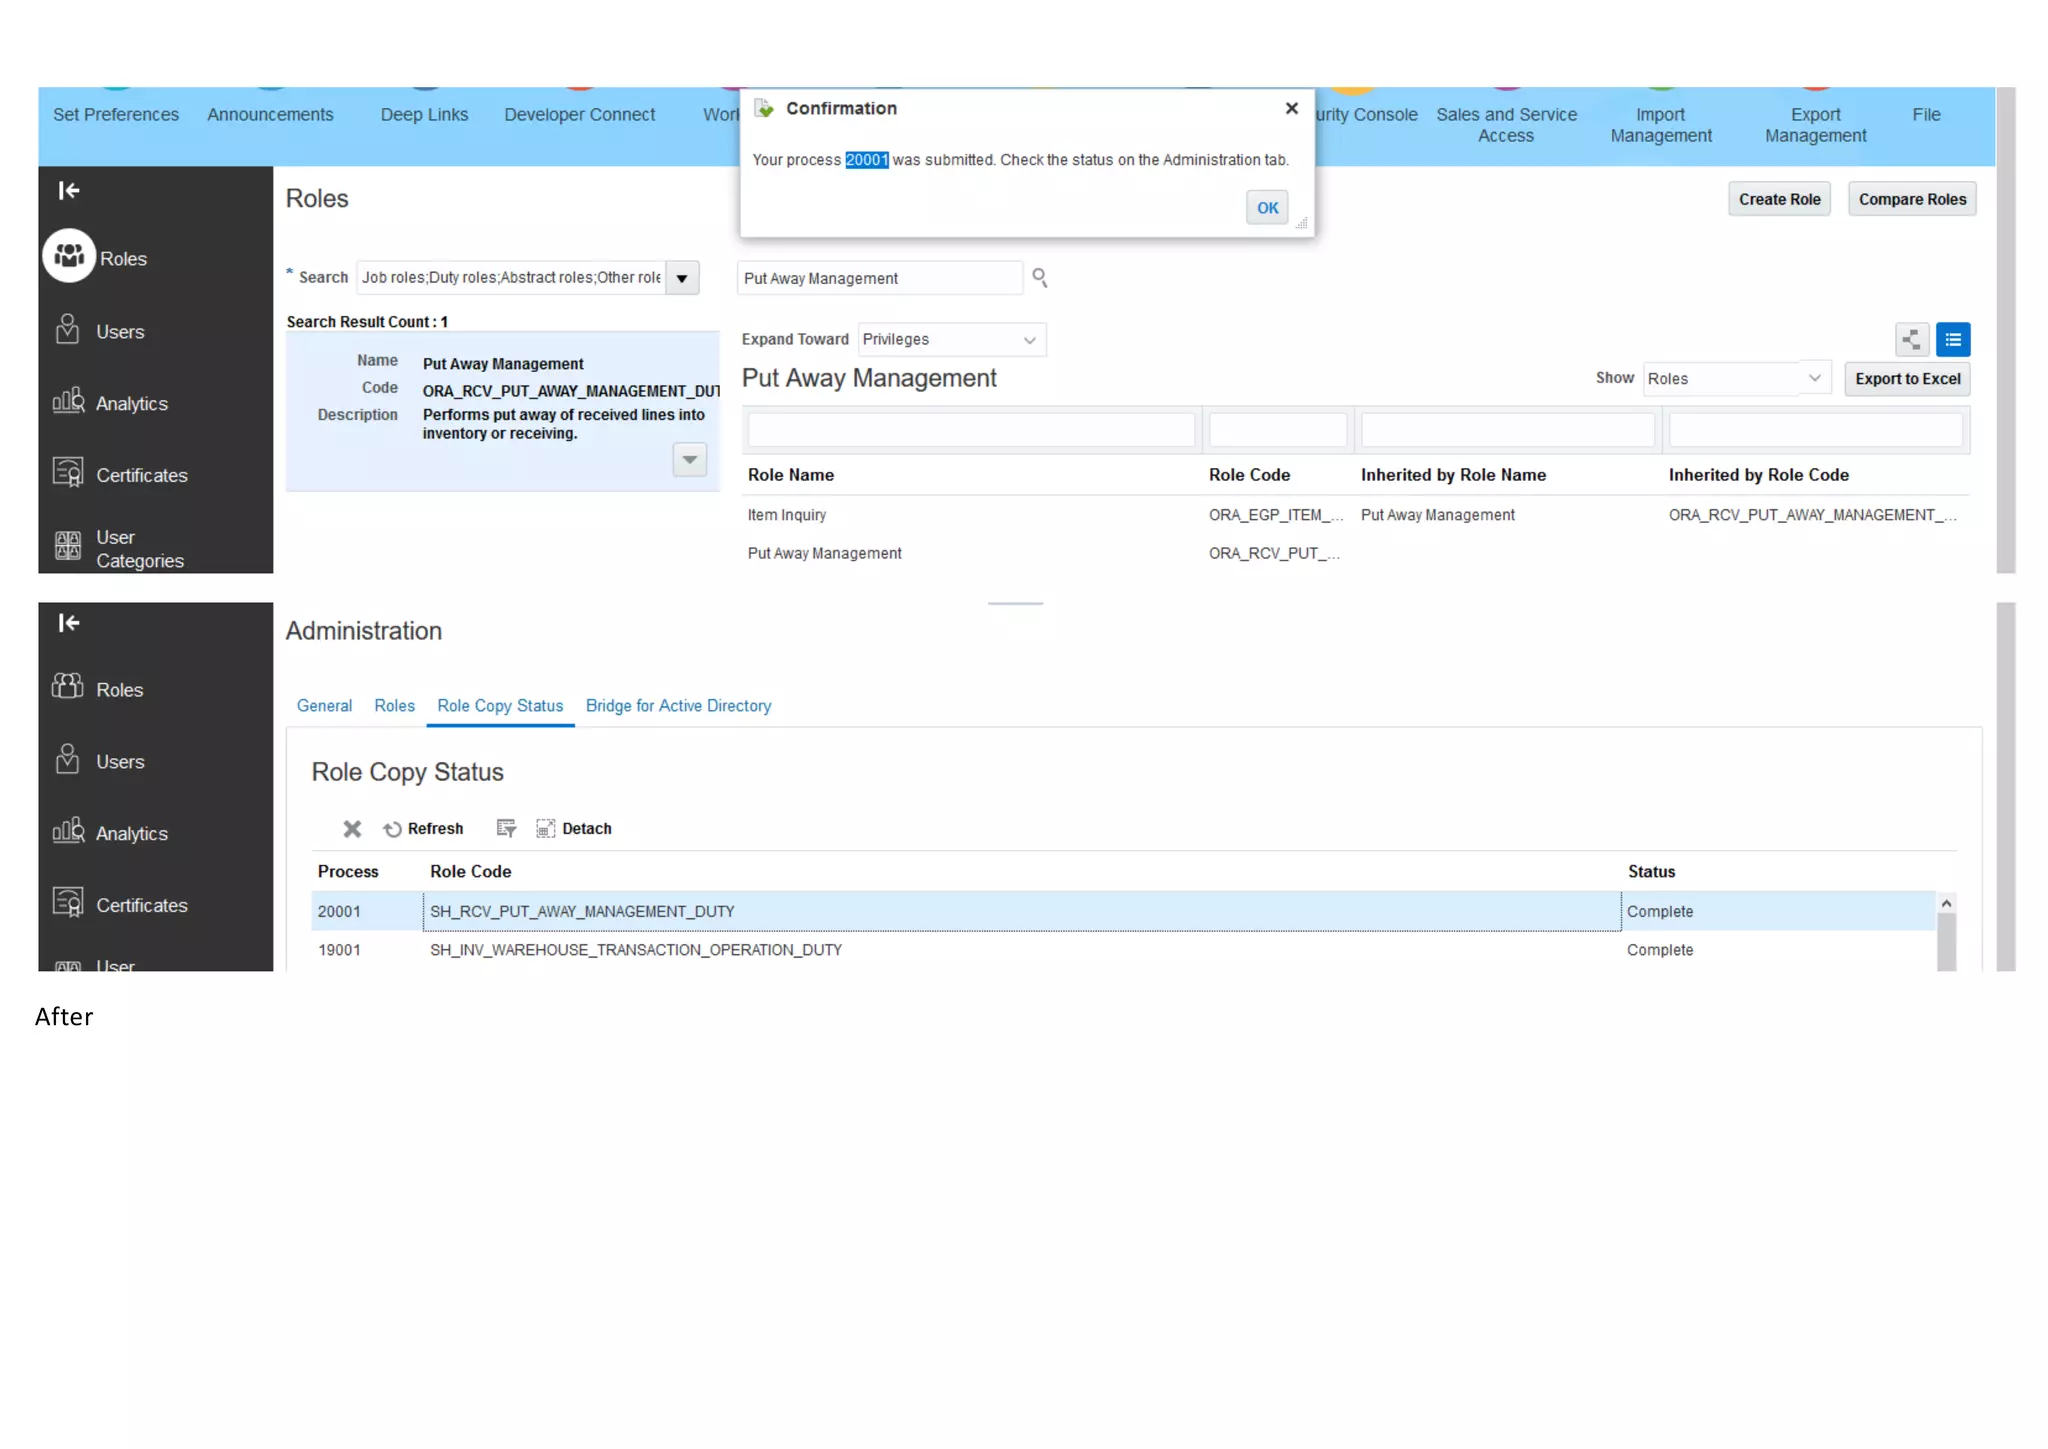Image resolution: width=2048 pixels, height=1449 pixels.
Task: Switch to graph visualization view icon
Action: [x=1910, y=339]
